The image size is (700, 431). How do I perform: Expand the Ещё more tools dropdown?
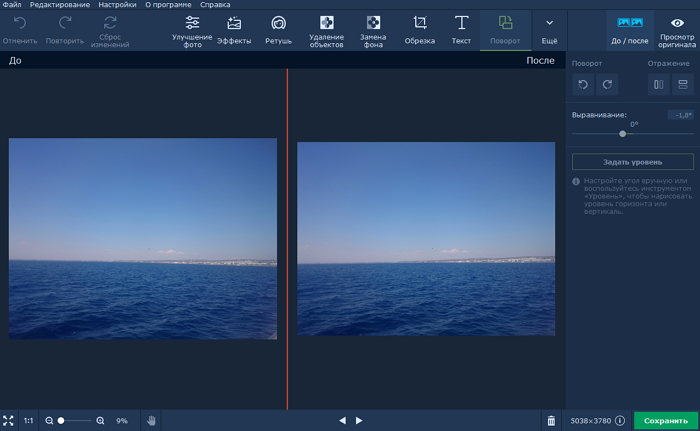coord(549,29)
